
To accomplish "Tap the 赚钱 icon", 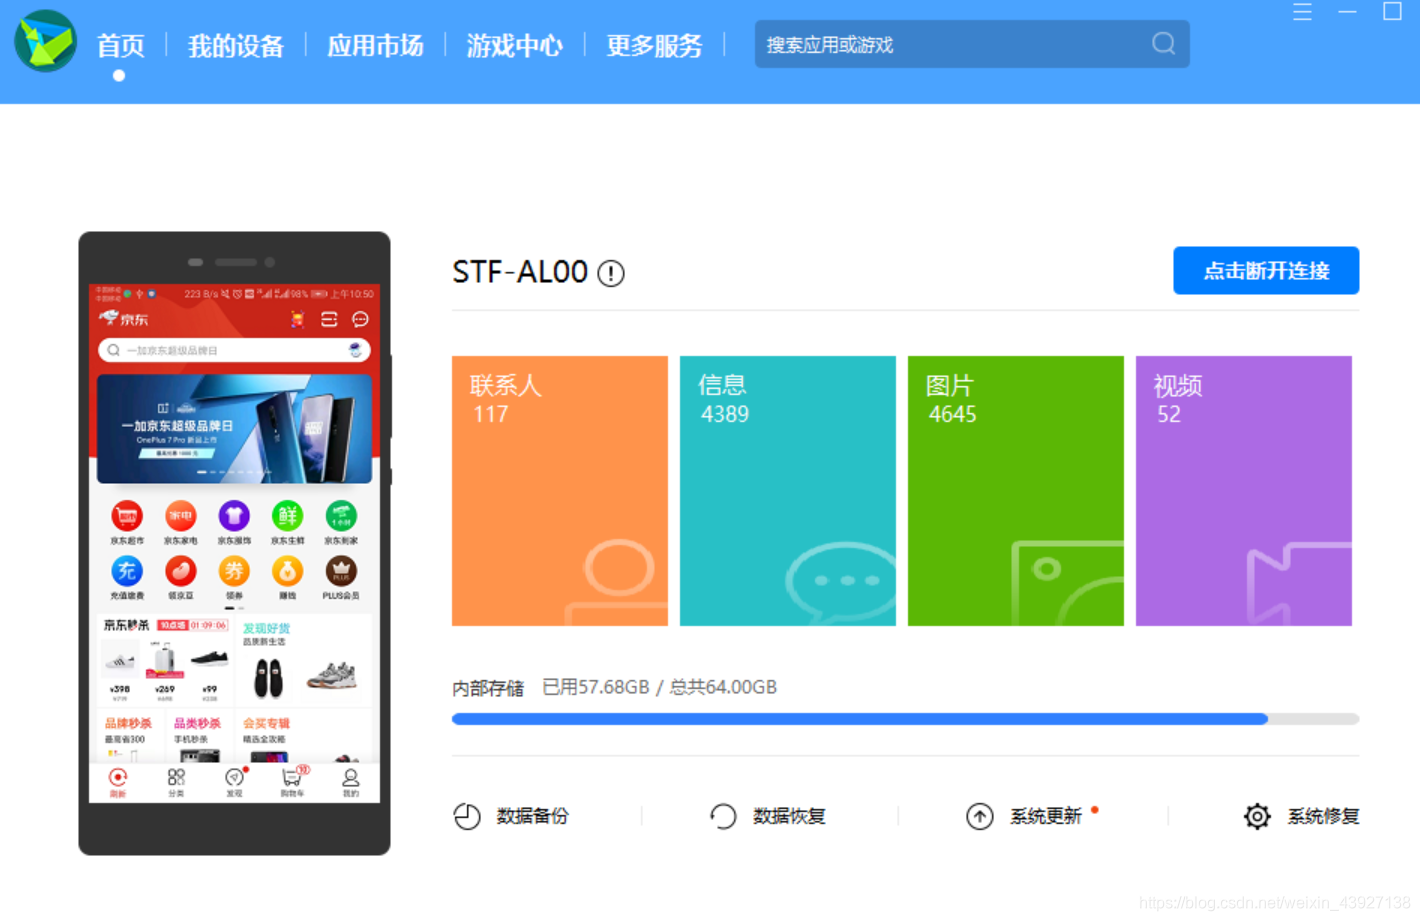I will (287, 572).
